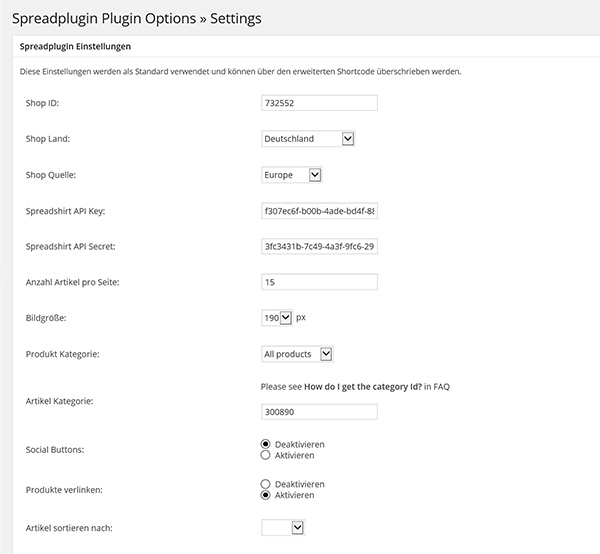The width and height of the screenshot is (600, 554).
Task: Select Aktivieren for Social Buttons
Action: coord(265,455)
